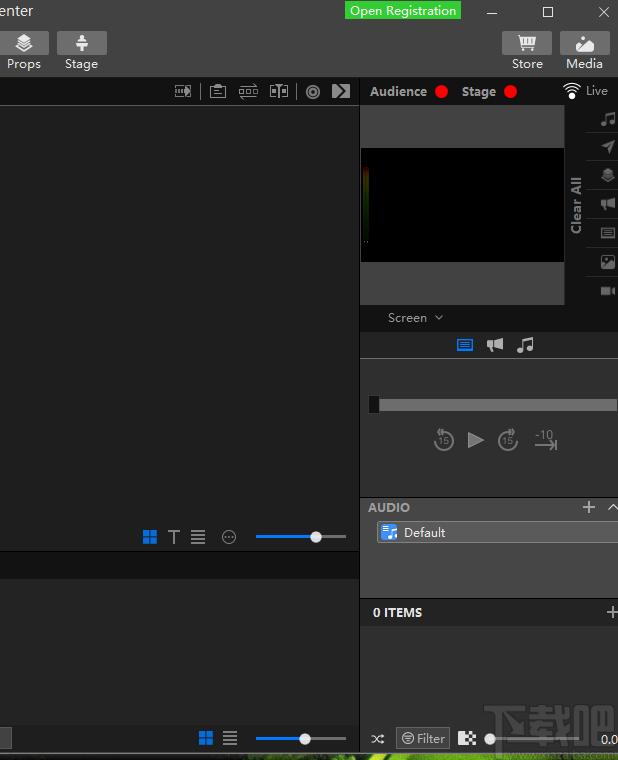This screenshot has width=618, height=760.
Task: Add a new audio playlist with plus
Action: tap(589, 507)
